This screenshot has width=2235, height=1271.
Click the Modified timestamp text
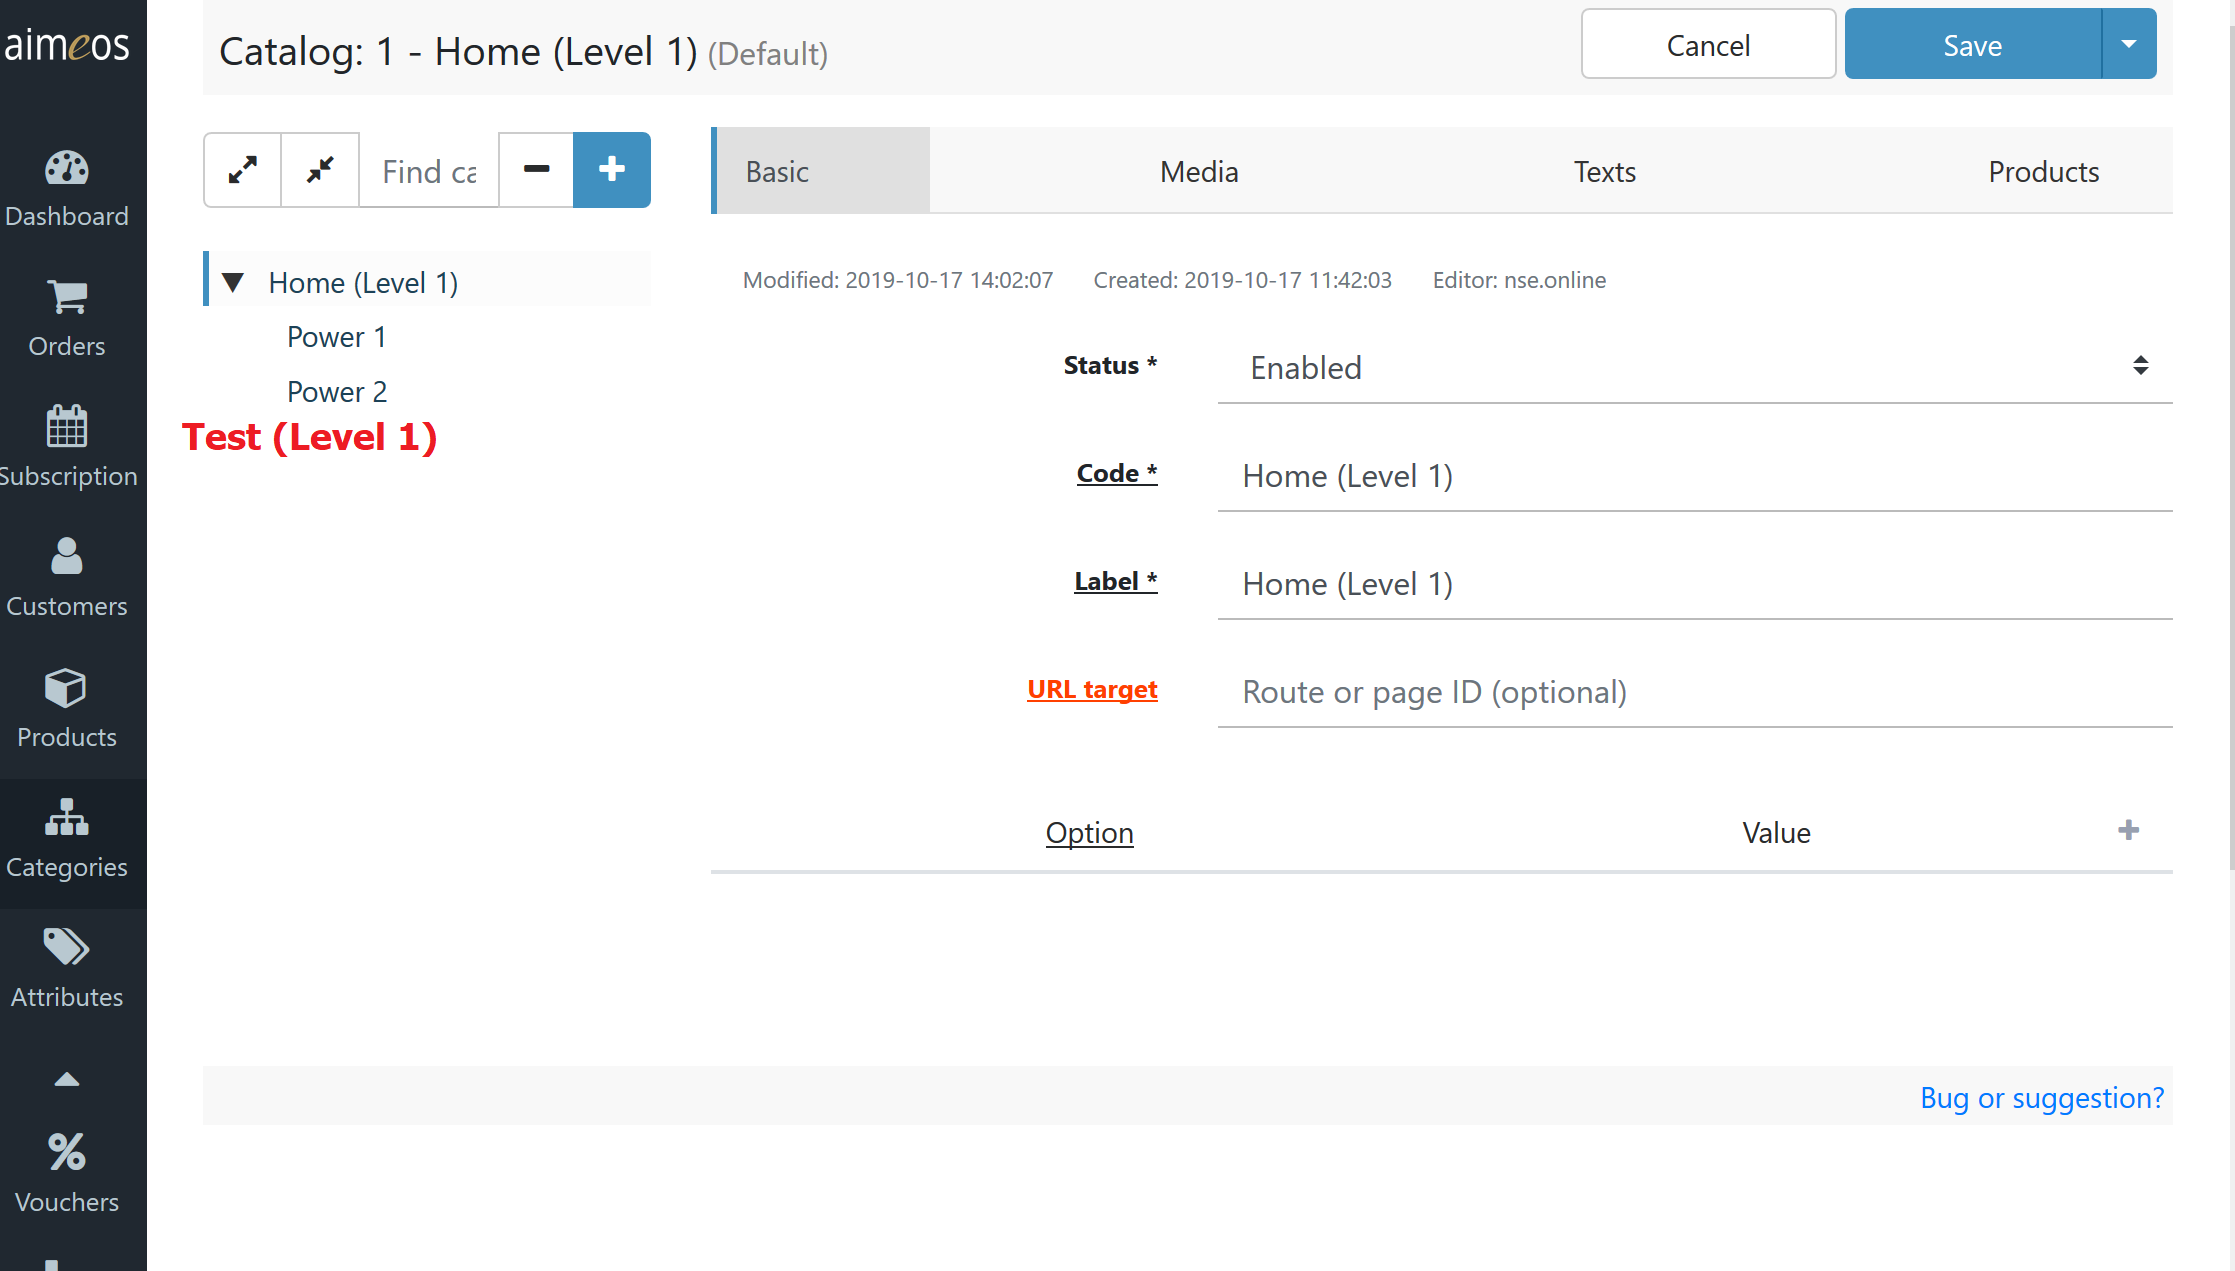[898, 280]
